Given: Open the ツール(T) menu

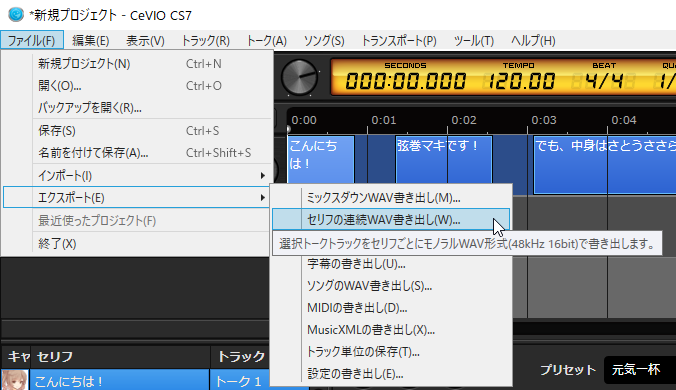Looking at the screenshot, I should [x=473, y=41].
